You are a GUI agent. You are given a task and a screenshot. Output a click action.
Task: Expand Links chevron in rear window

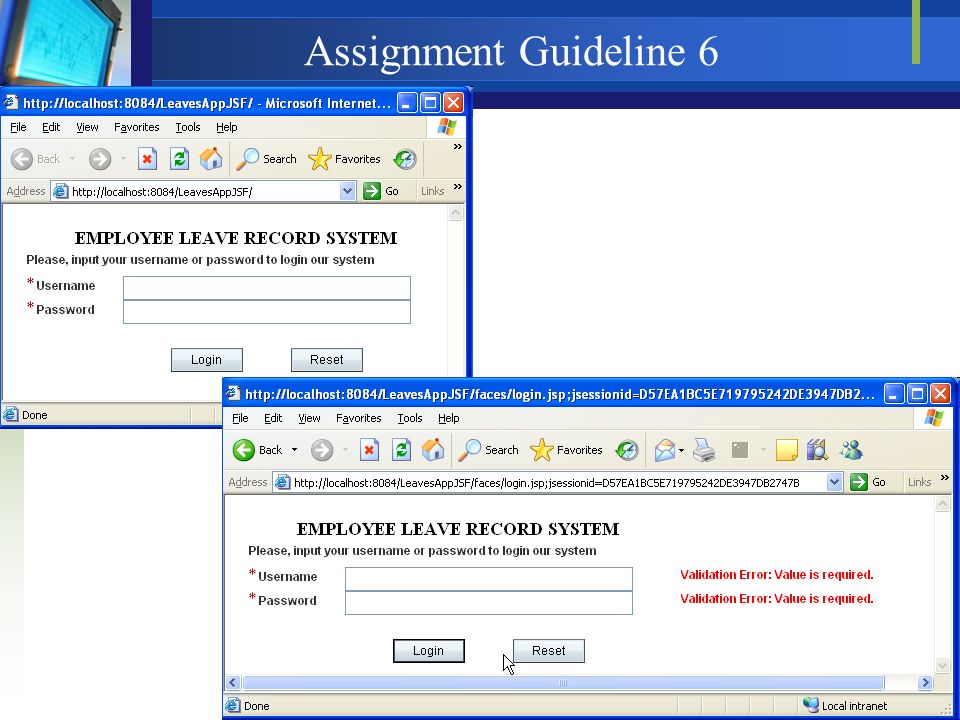pos(457,187)
